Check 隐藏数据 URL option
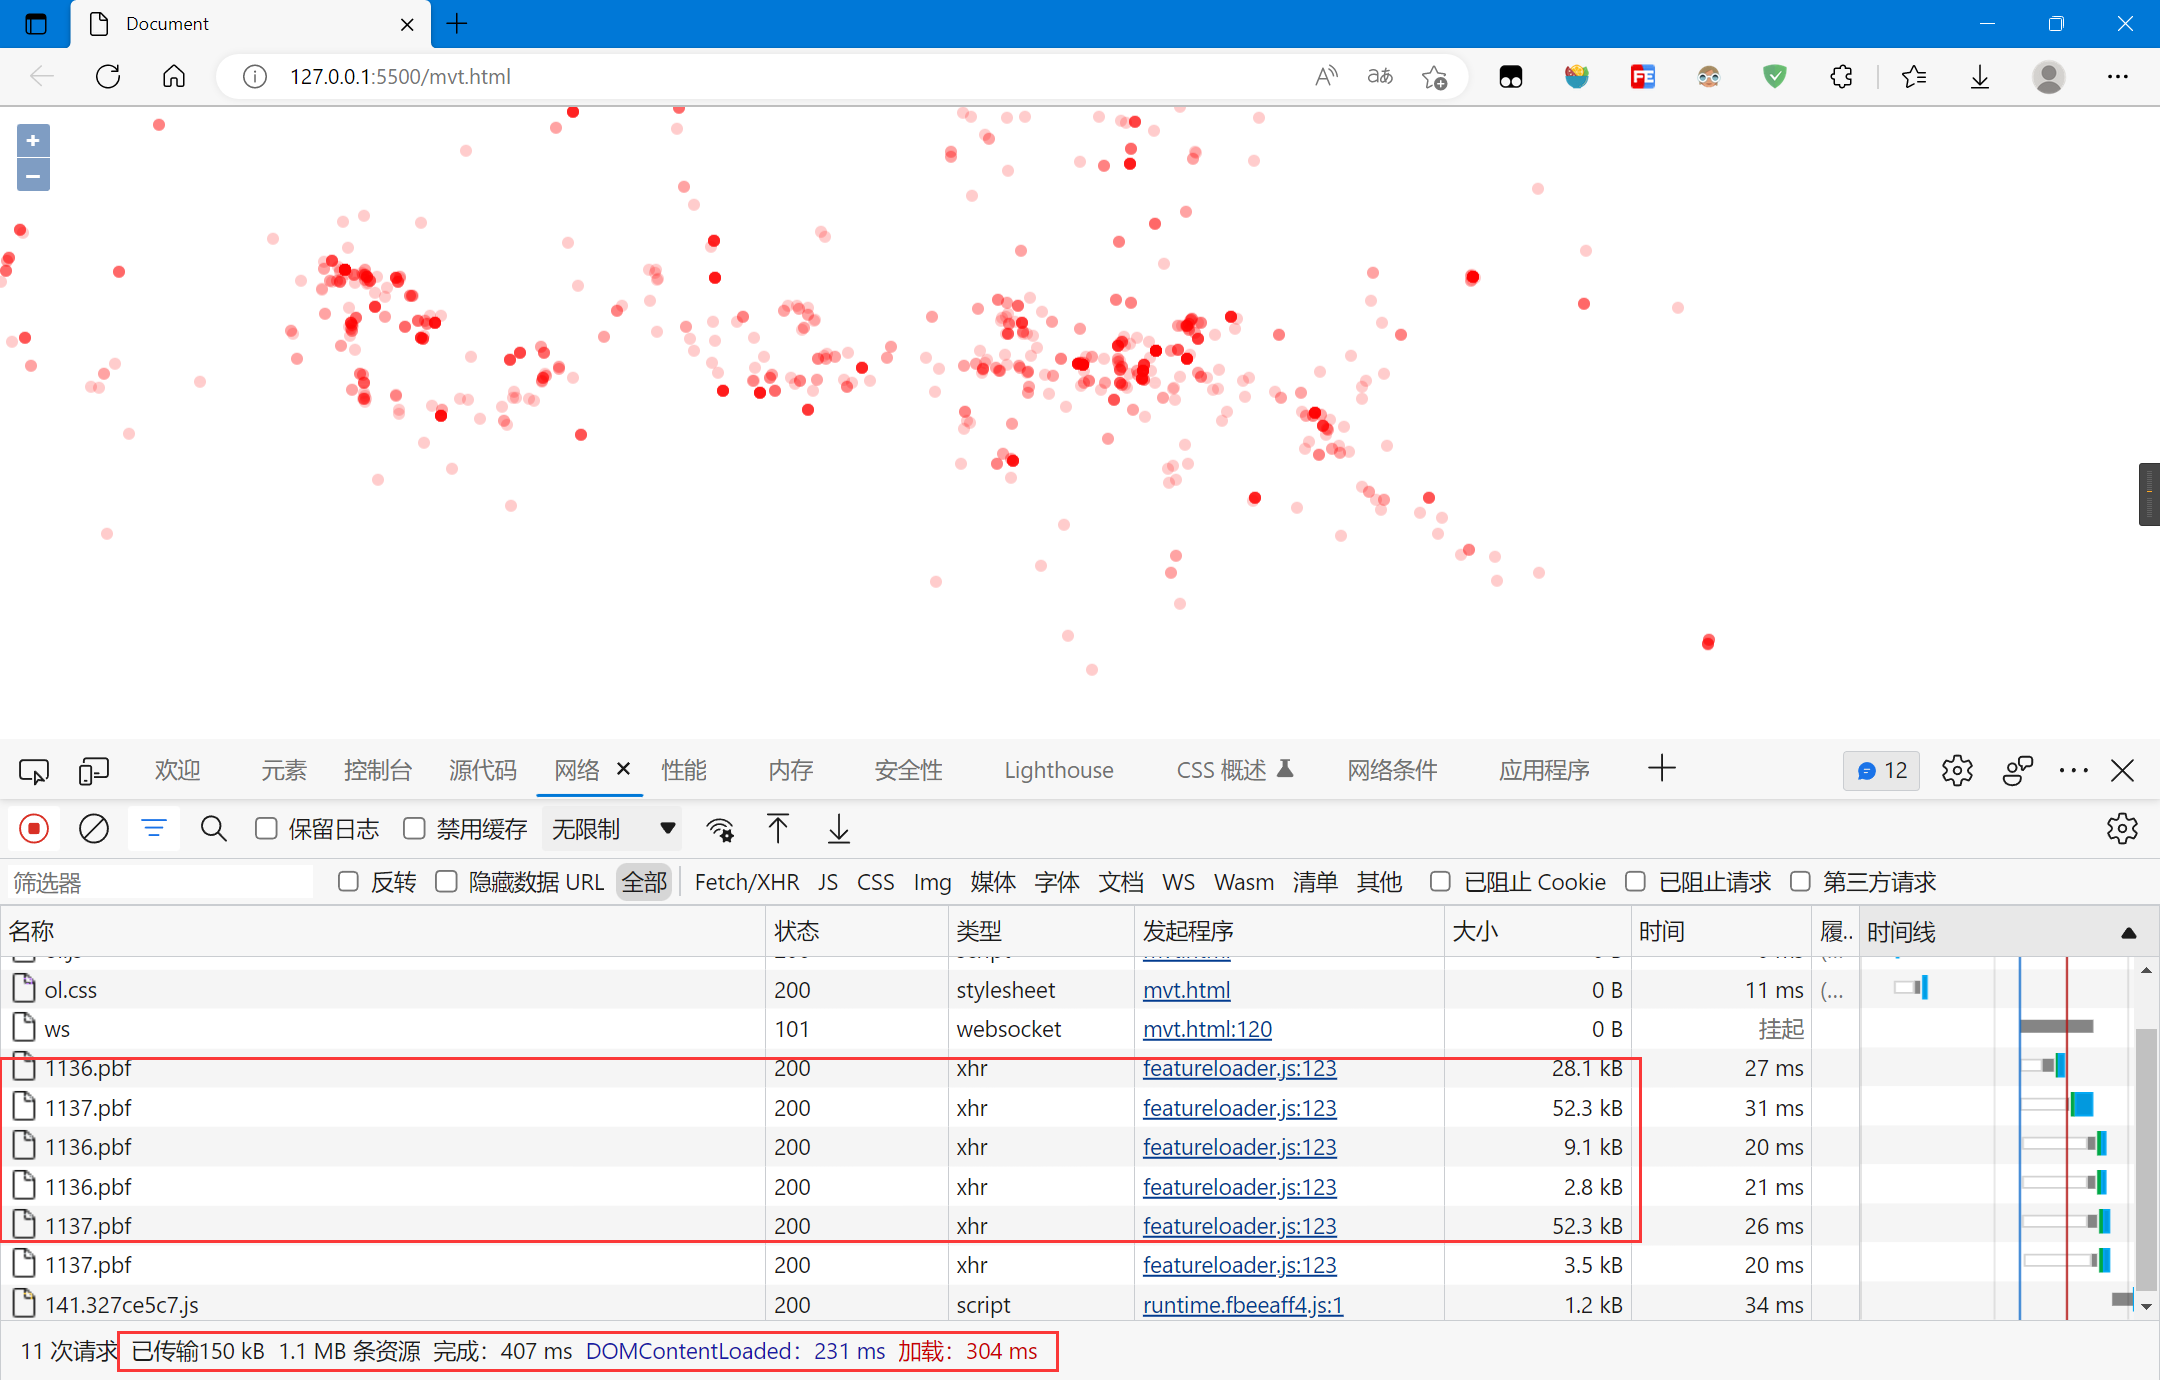Viewport: 2160px width, 1380px height. pyautogui.click(x=446, y=882)
